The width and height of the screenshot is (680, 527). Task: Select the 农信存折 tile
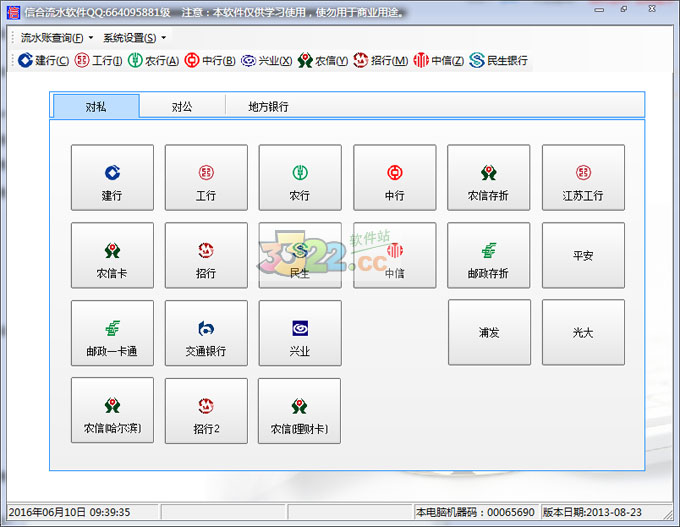[x=489, y=177]
